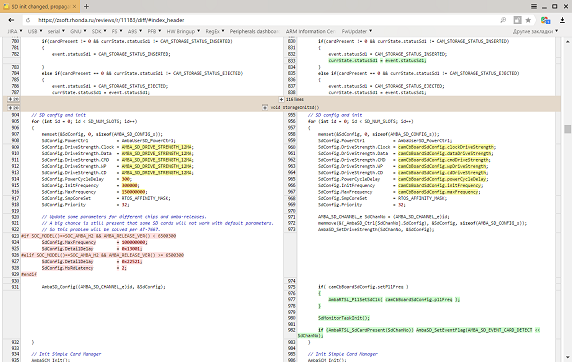572x362 pixels.
Task: Click removed line '#if SOC_MODEL' on left
Action: pos(98,236)
